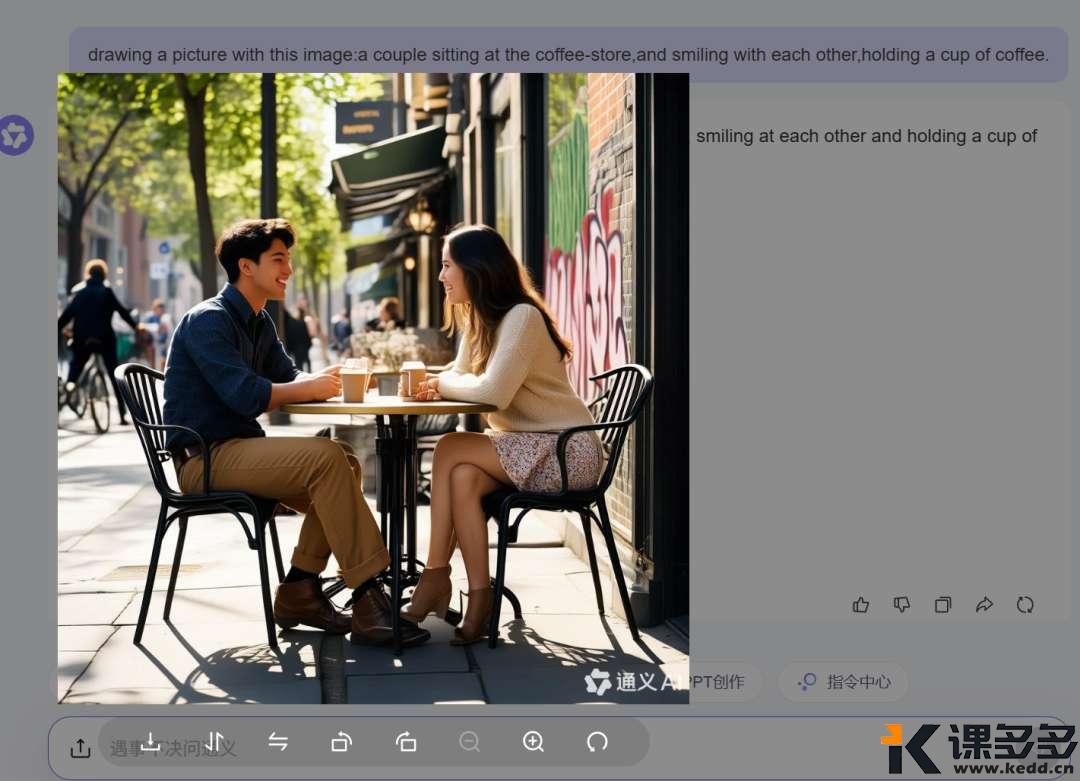
Task: Click the user prompt message bubble
Action: pyautogui.click(x=568, y=55)
